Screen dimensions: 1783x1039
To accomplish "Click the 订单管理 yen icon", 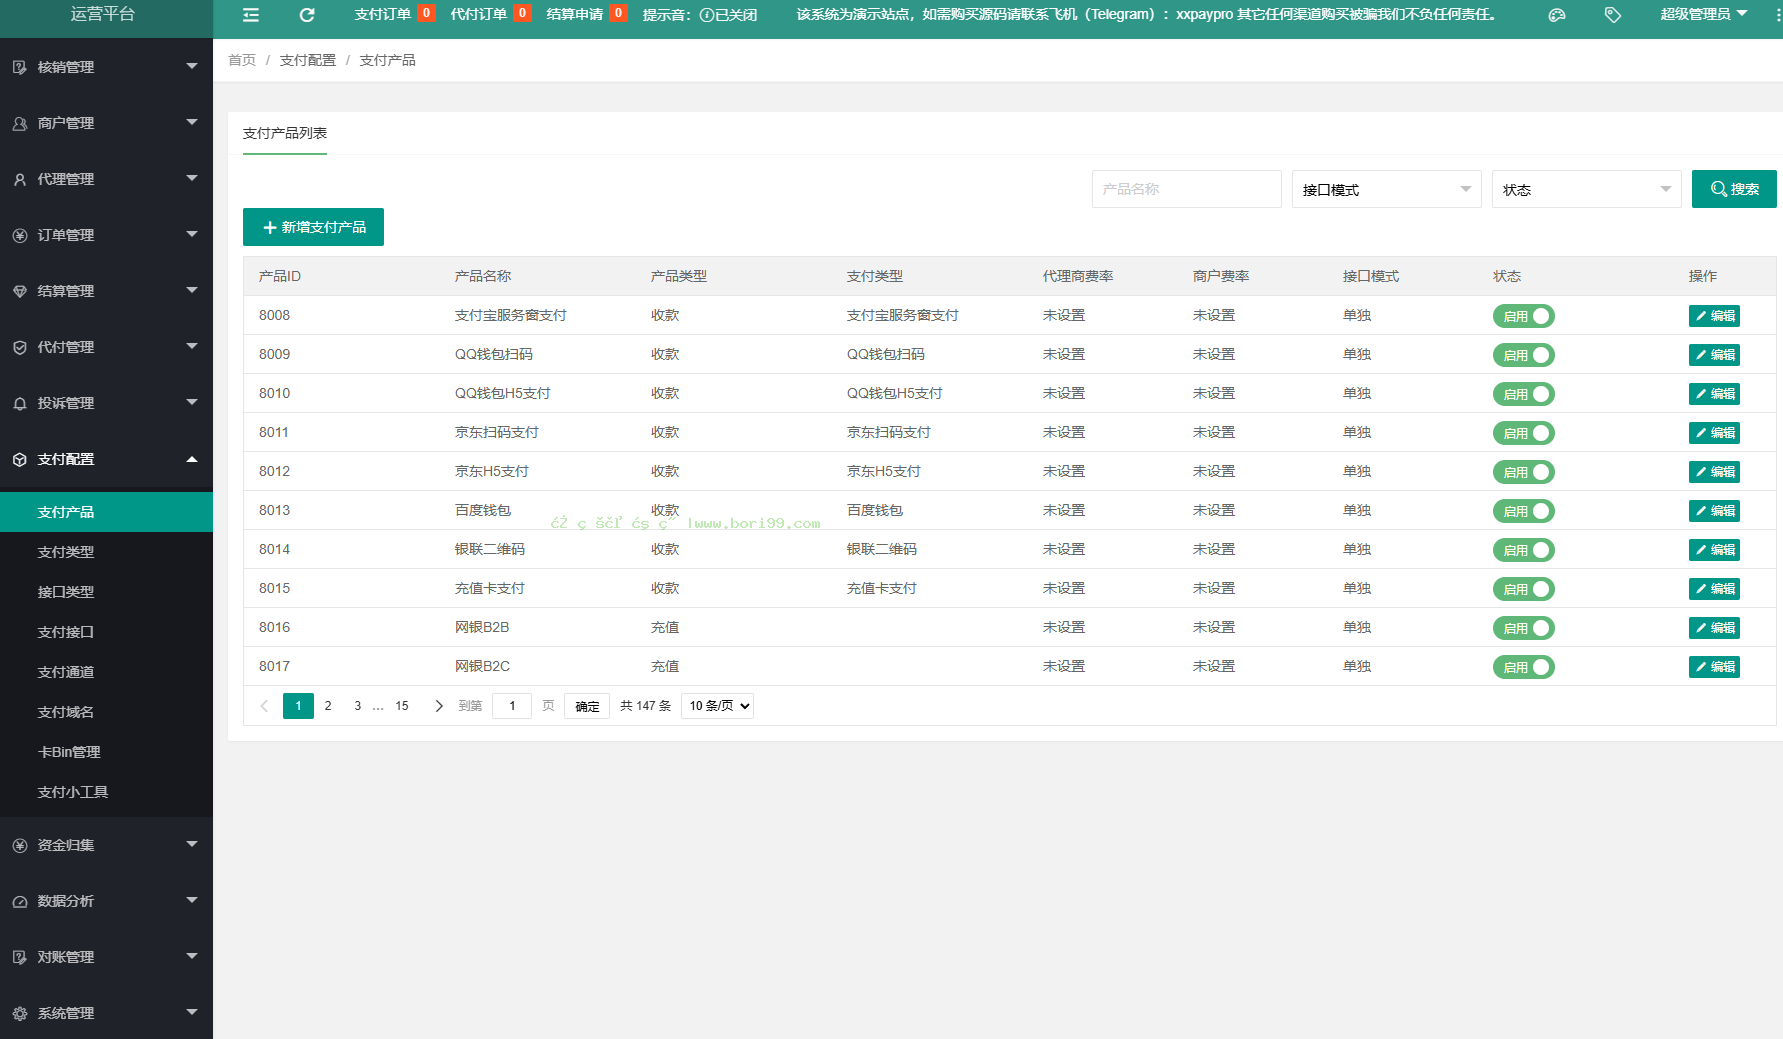I will (x=20, y=235).
